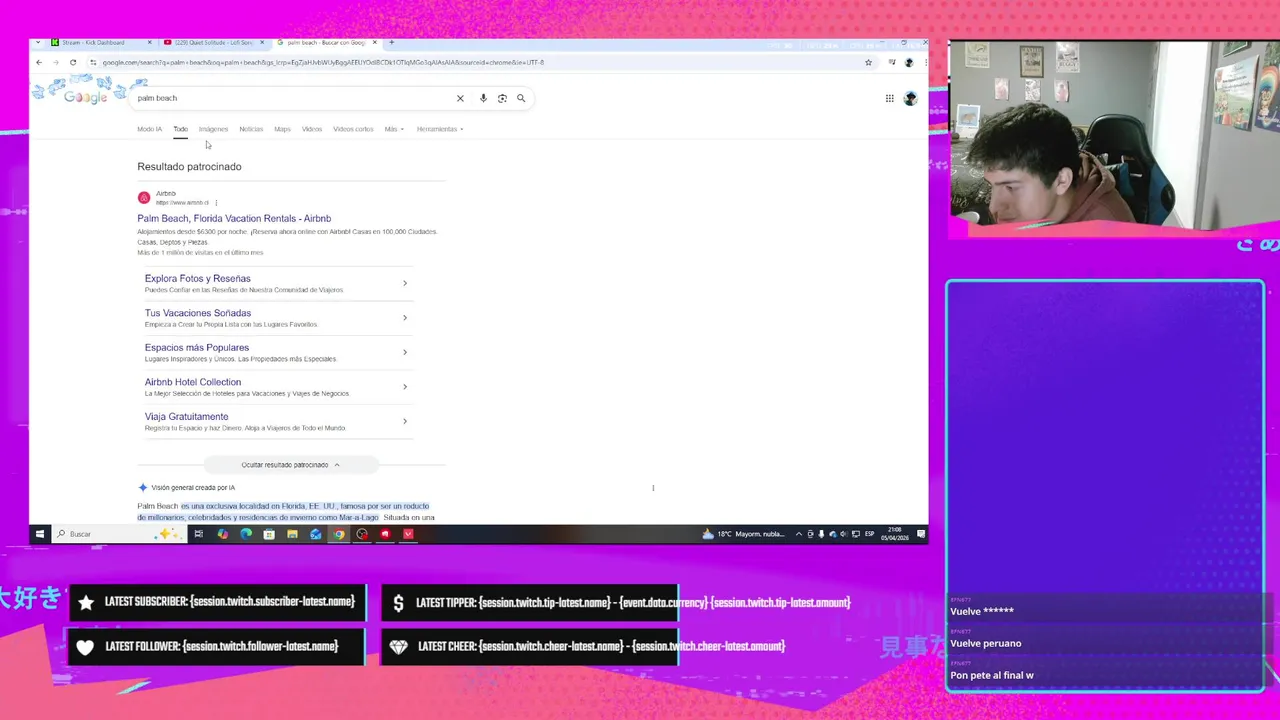Open the taskbar clock and date
The width and height of the screenshot is (1280, 720).
[895, 534]
